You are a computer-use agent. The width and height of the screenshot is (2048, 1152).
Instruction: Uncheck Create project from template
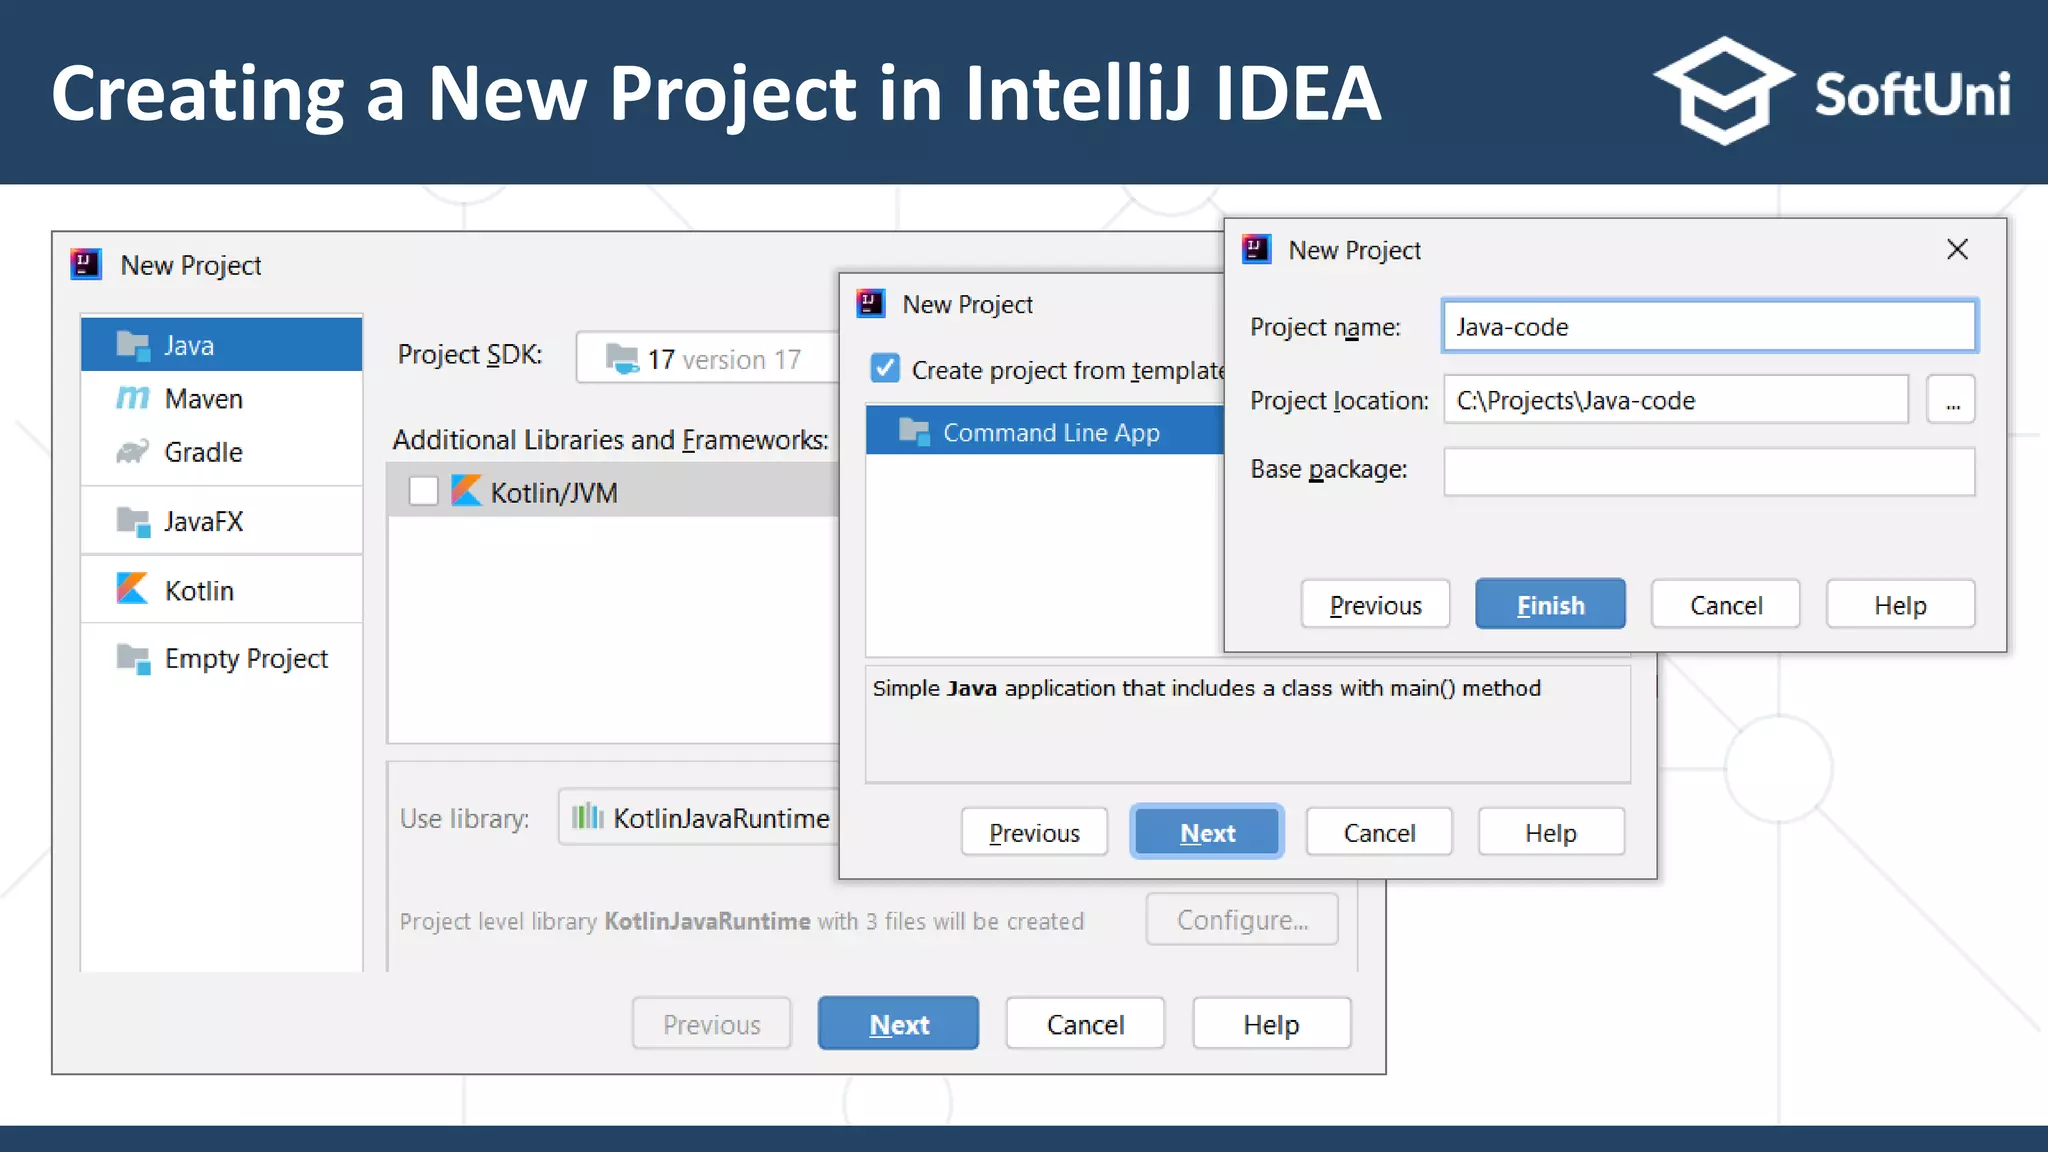[x=885, y=369]
